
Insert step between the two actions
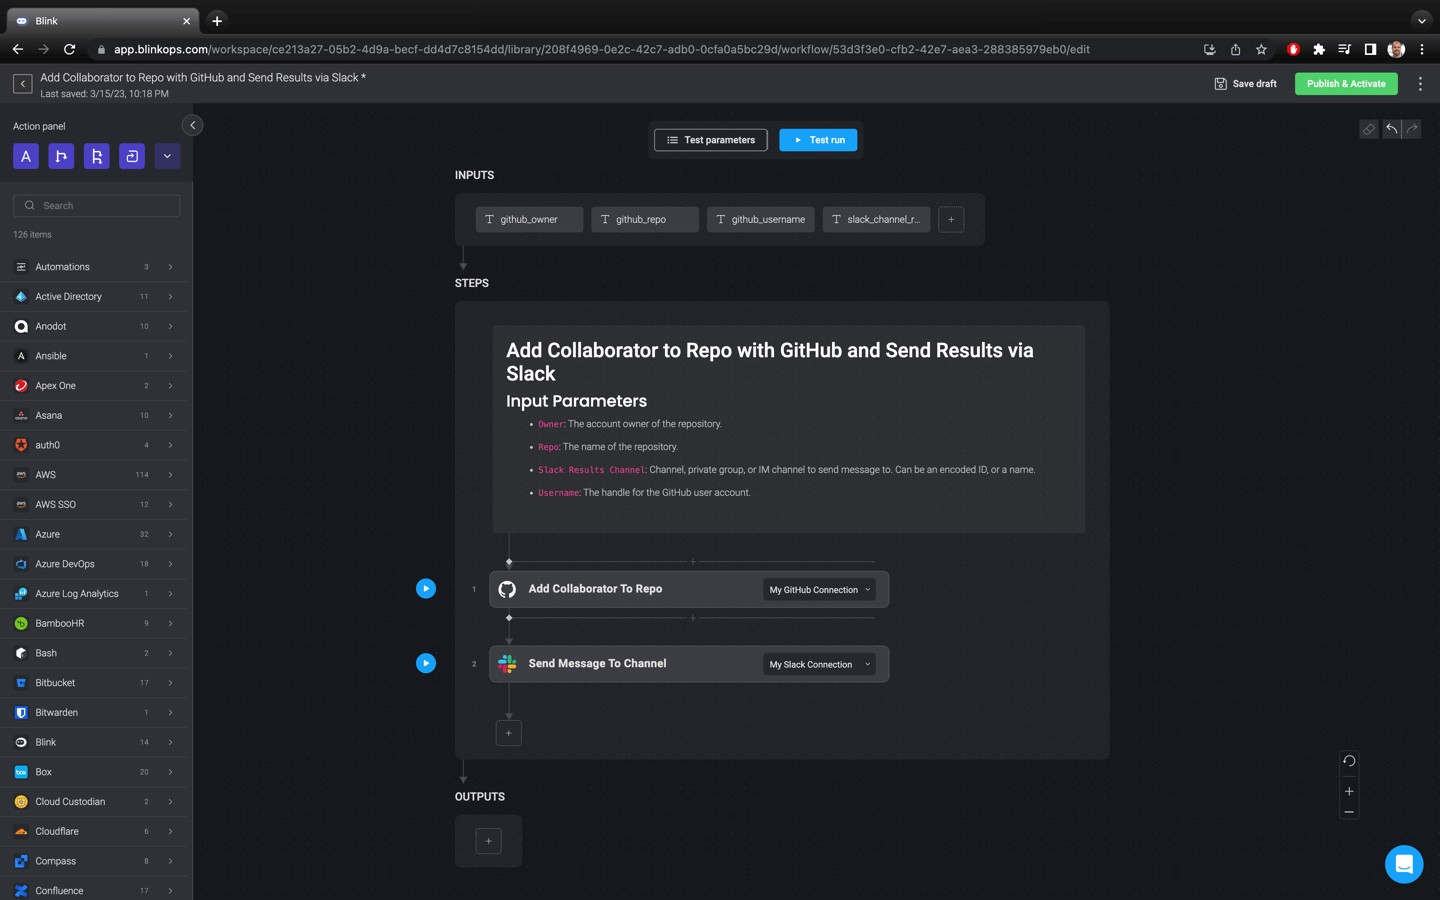click(x=692, y=618)
